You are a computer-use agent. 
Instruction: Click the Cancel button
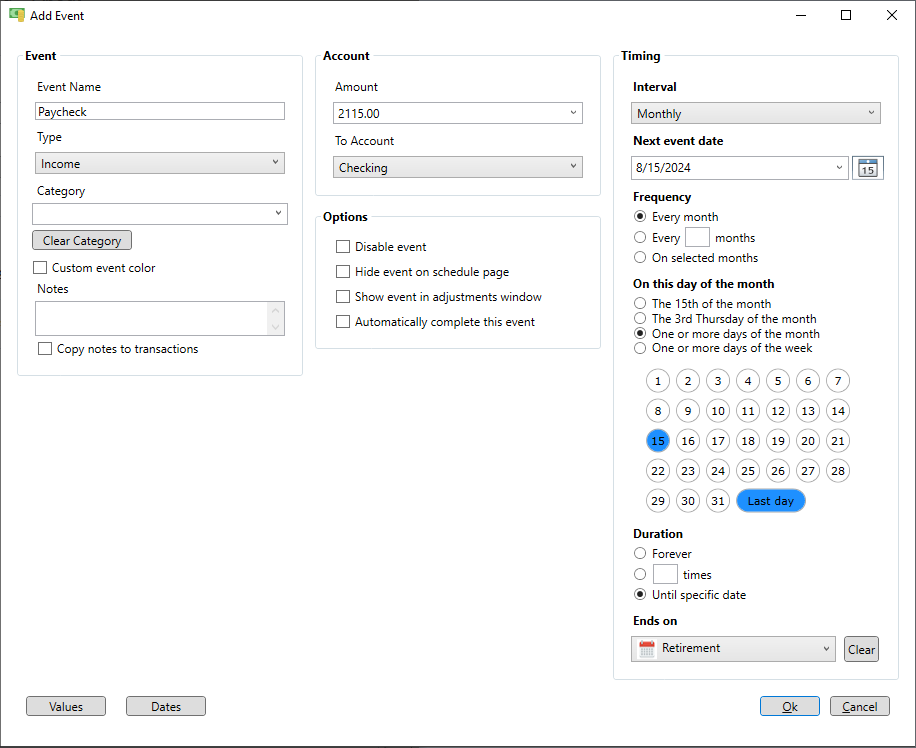(x=859, y=707)
